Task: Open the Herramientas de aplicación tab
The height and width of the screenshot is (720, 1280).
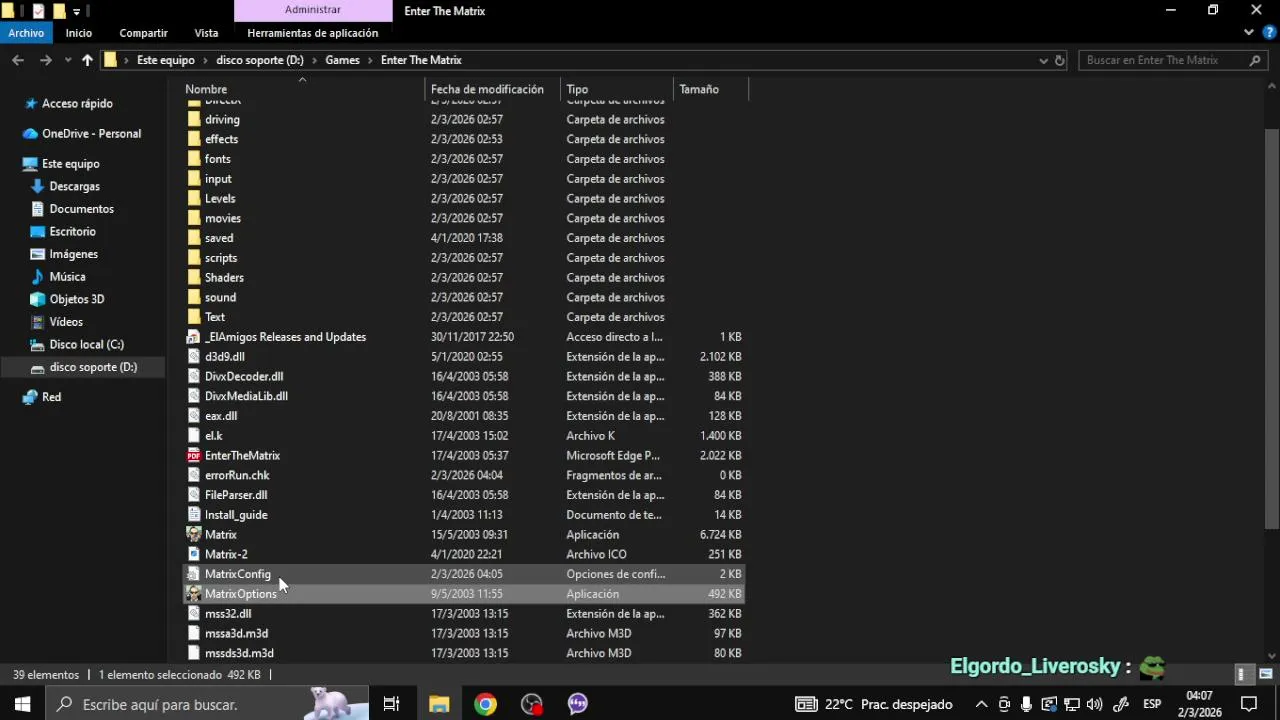Action: coord(313,33)
